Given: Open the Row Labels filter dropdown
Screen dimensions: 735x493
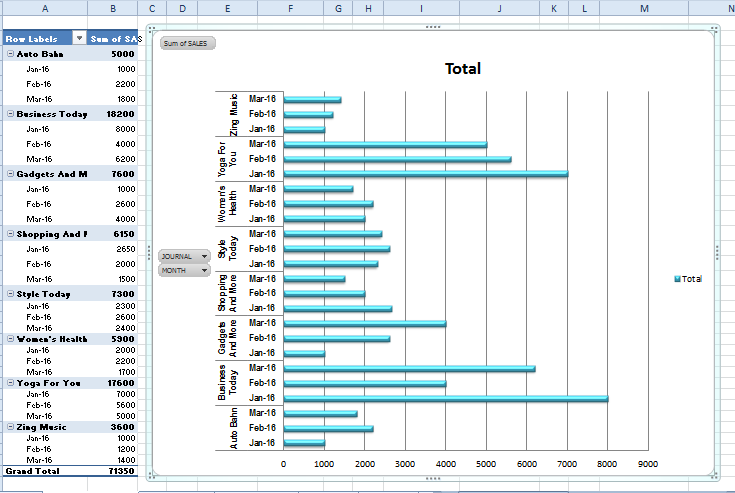Looking at the screenshot, I should pyautogui.click(x=80, y=39).
